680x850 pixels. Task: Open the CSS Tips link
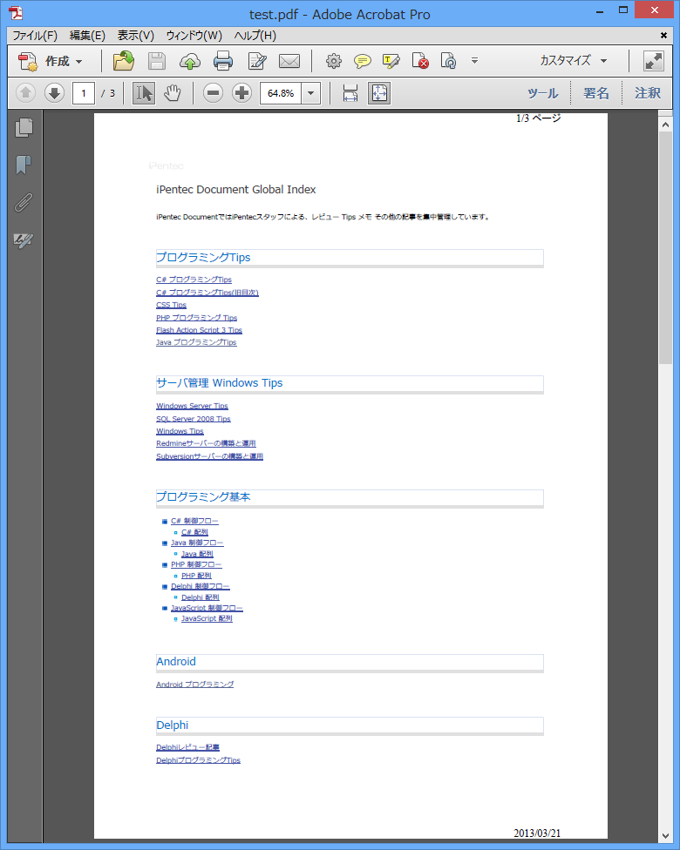(x=171, y=305)
